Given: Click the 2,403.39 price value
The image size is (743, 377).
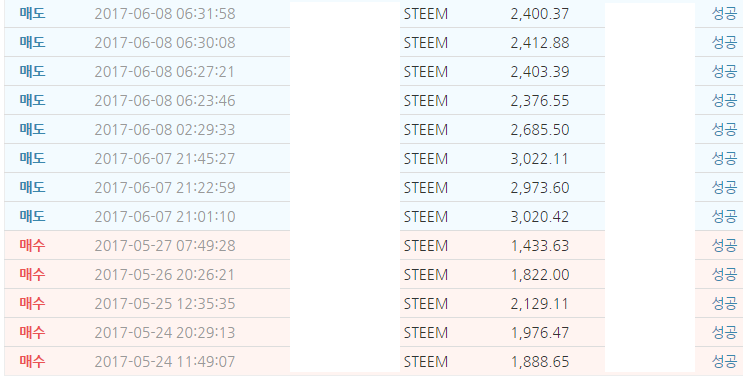Looking at the screenshot, I should click(540, 72).
